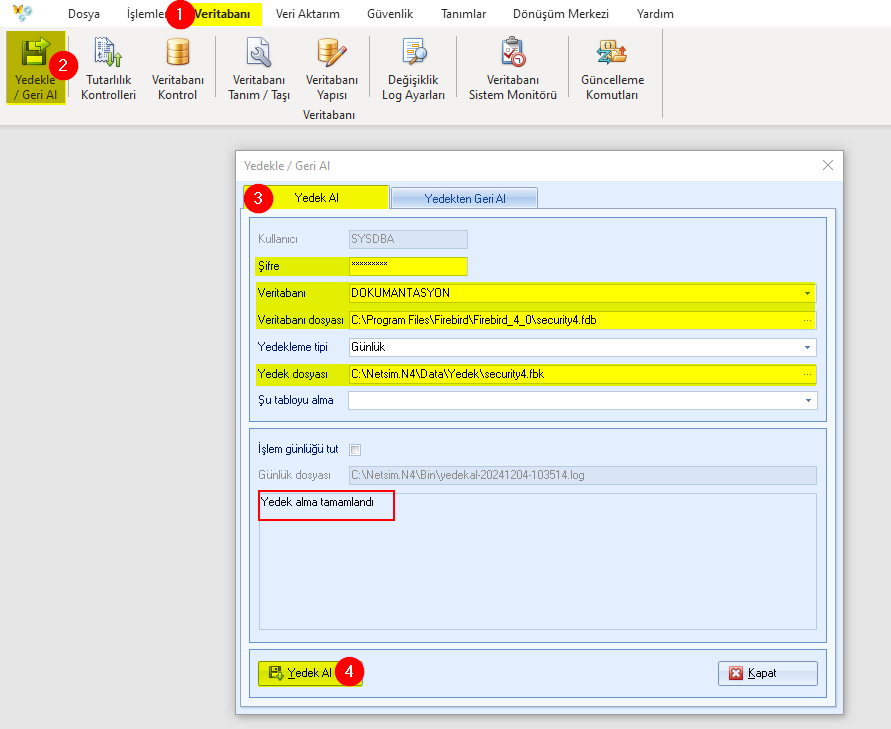Click the Kapat button
This screenshot has width=891, height=729.
[x=767, y=673]
